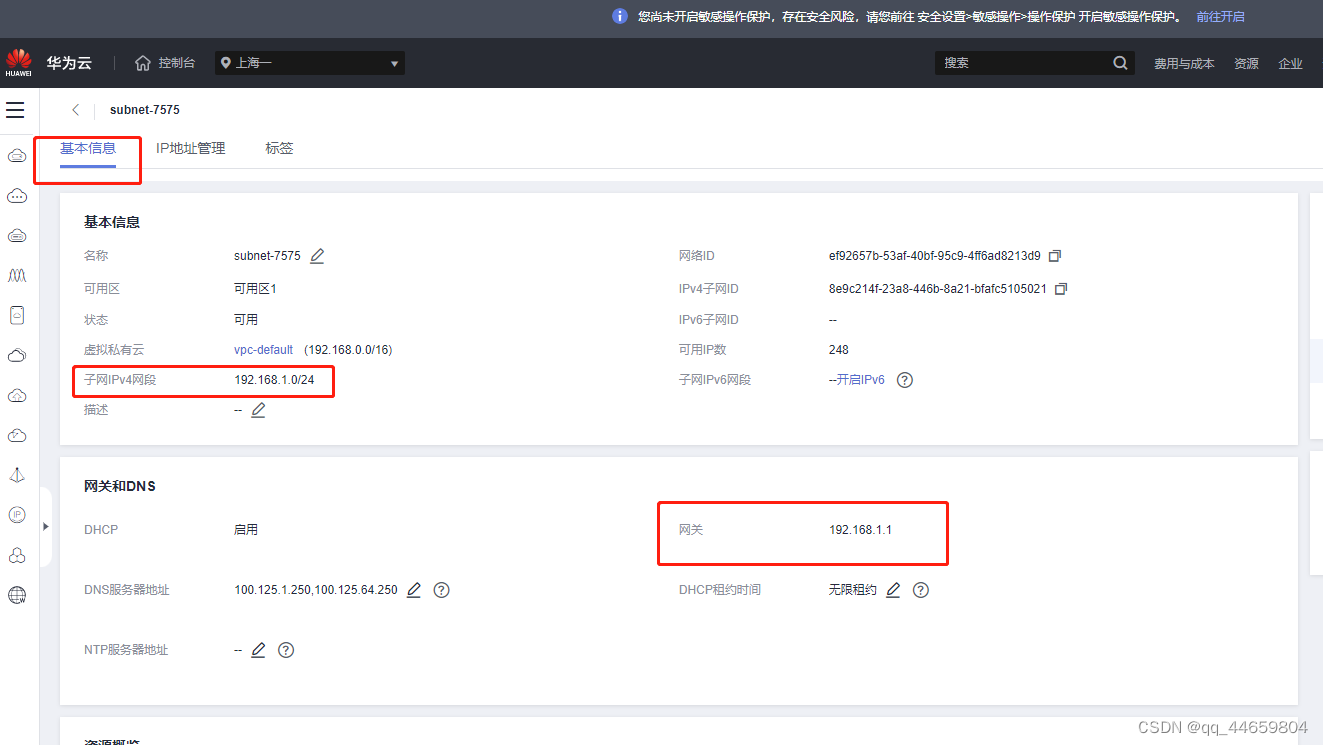Image resolution: width=1323 pixels, height=745 pixels.
Task: Open help icon for NTP server address
Action: pyautogui.click(x=286, y=650)
